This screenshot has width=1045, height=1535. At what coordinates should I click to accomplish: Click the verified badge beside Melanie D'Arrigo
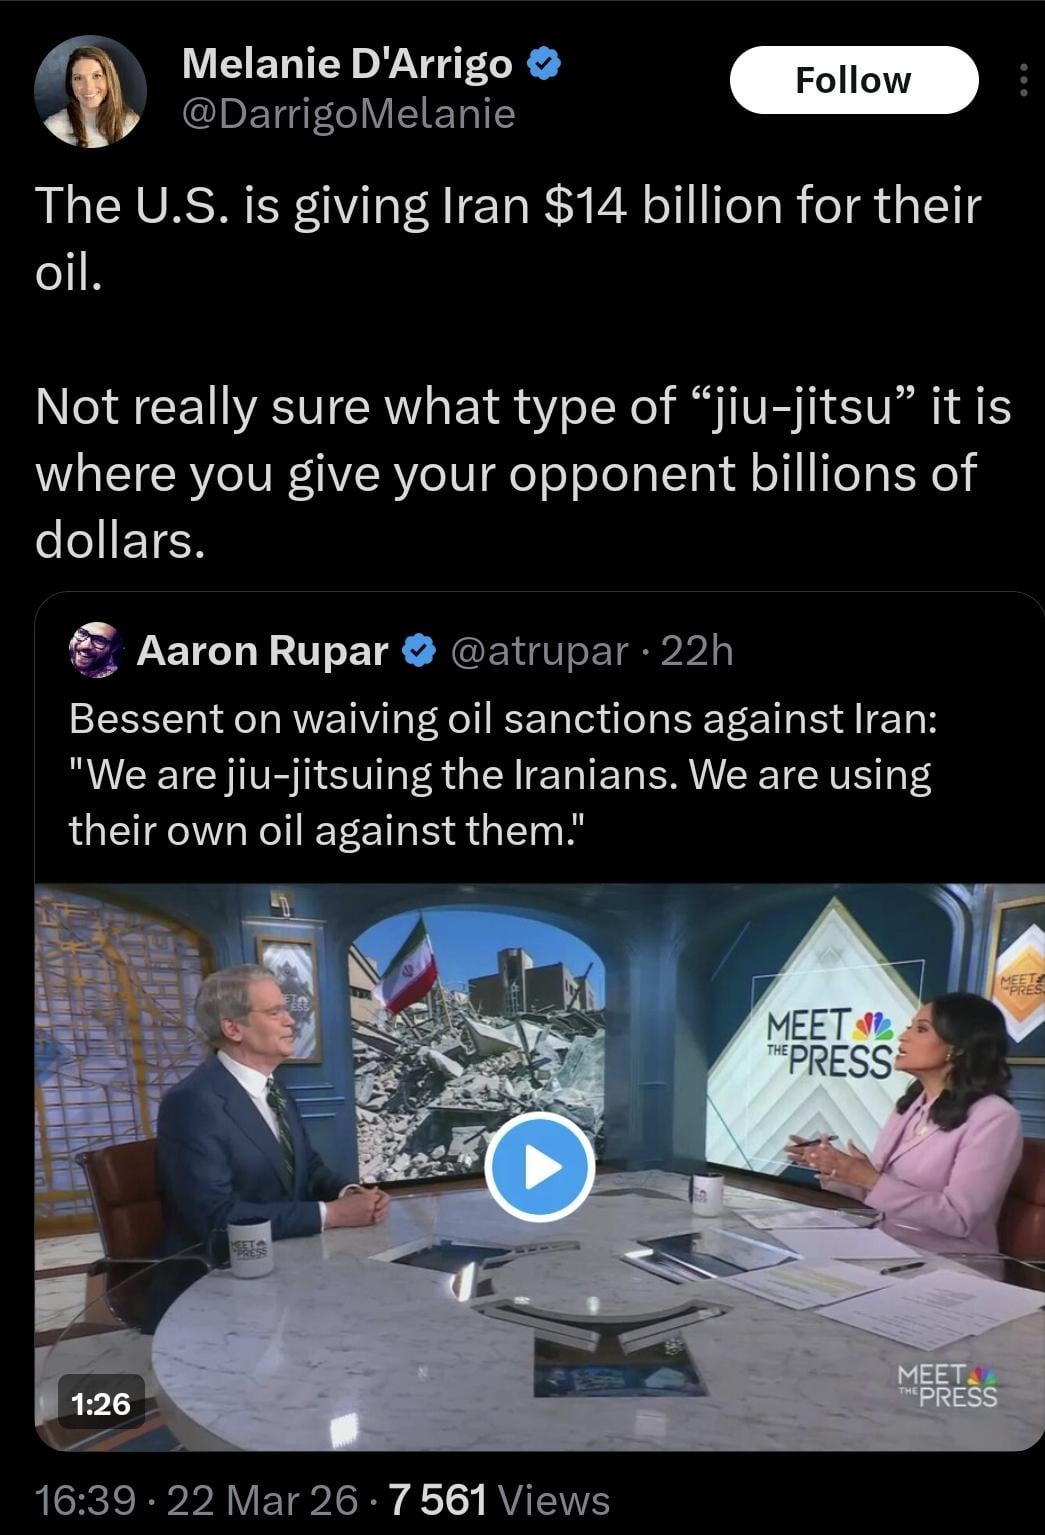click(541, 65)
